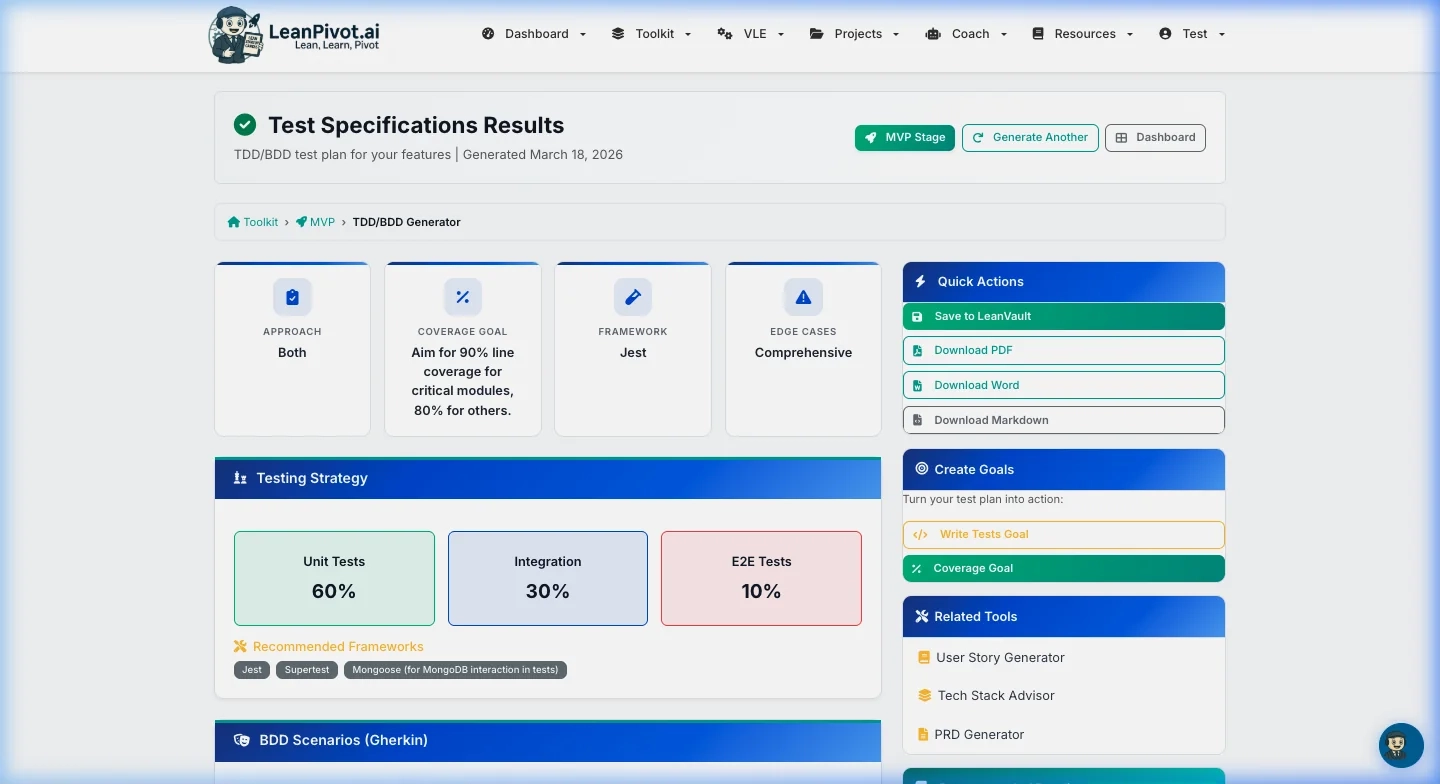Select the Framework pencil icon

(632, 296)
